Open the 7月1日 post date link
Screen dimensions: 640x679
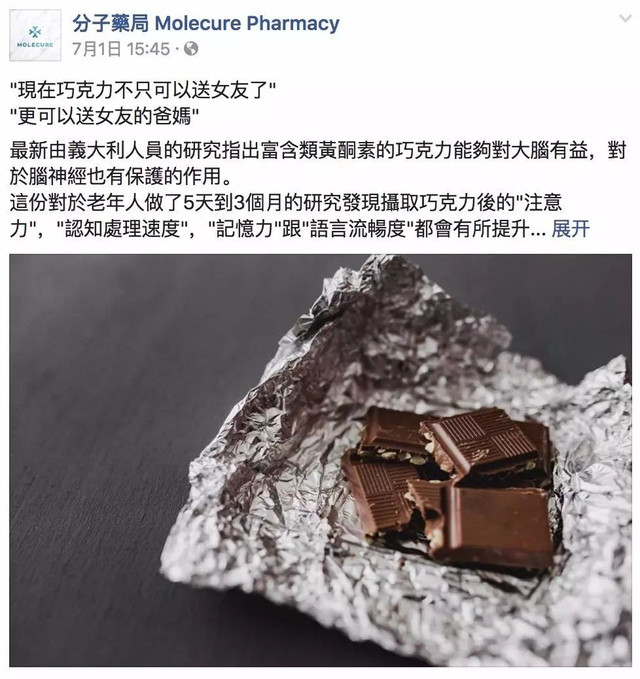(x=97, y=49)
